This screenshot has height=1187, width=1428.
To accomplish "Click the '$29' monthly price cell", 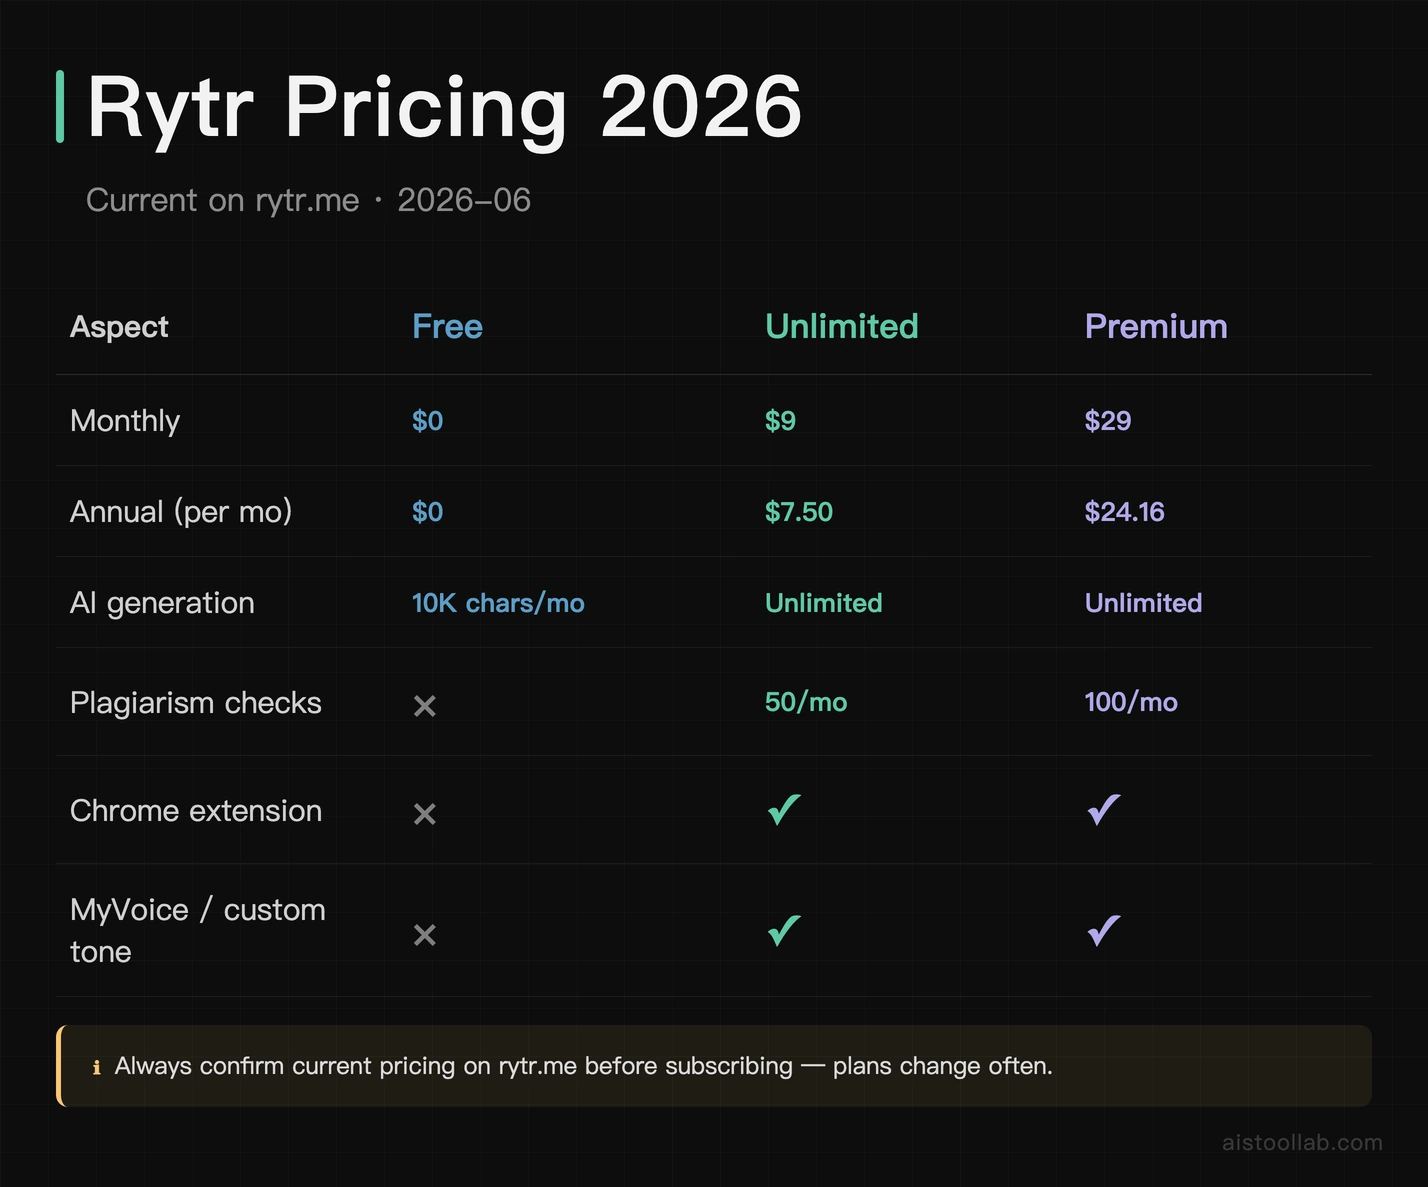I will click(x=1108, y=421).
